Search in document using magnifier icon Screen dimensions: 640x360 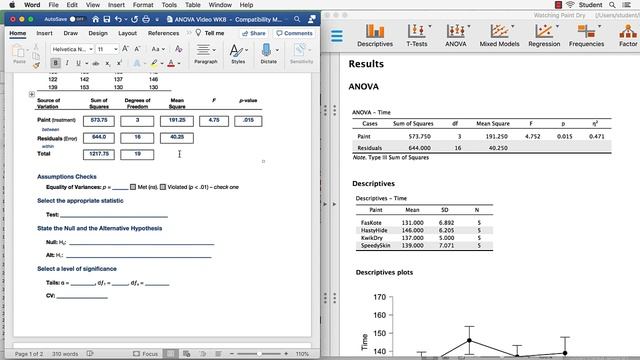click(x=297, y=19)
